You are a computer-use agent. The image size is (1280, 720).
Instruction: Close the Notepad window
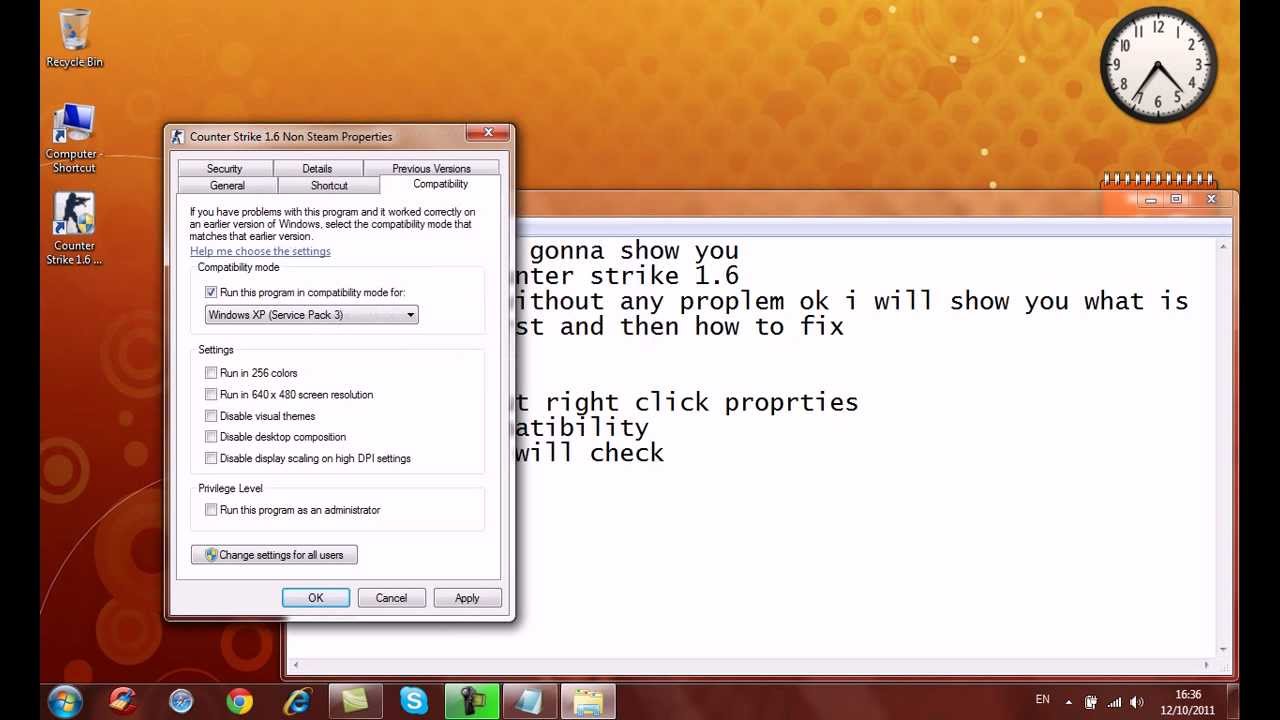tap(1211, 200)
